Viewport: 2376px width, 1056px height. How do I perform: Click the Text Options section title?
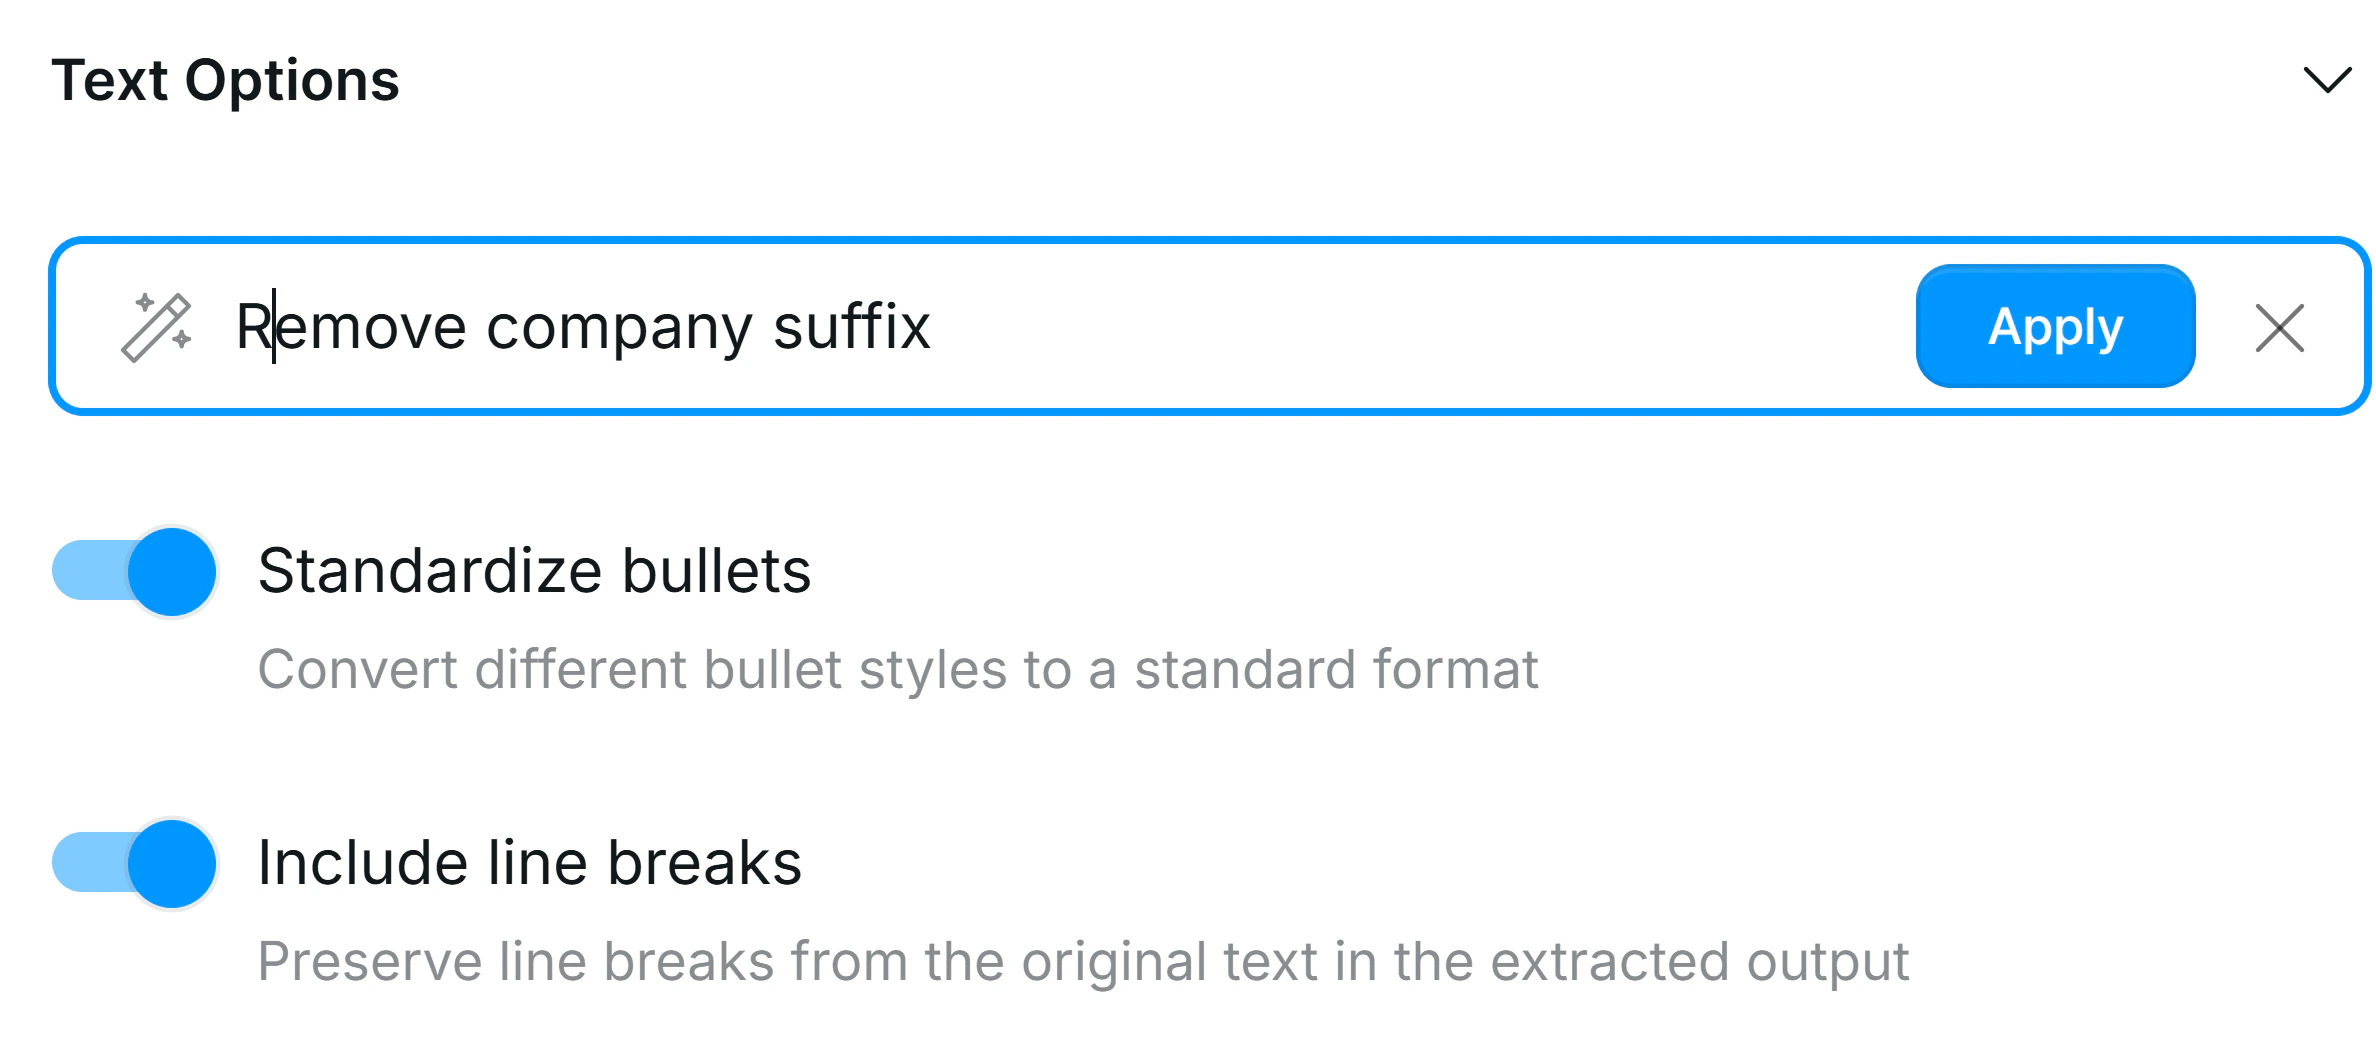pos(225,80)
